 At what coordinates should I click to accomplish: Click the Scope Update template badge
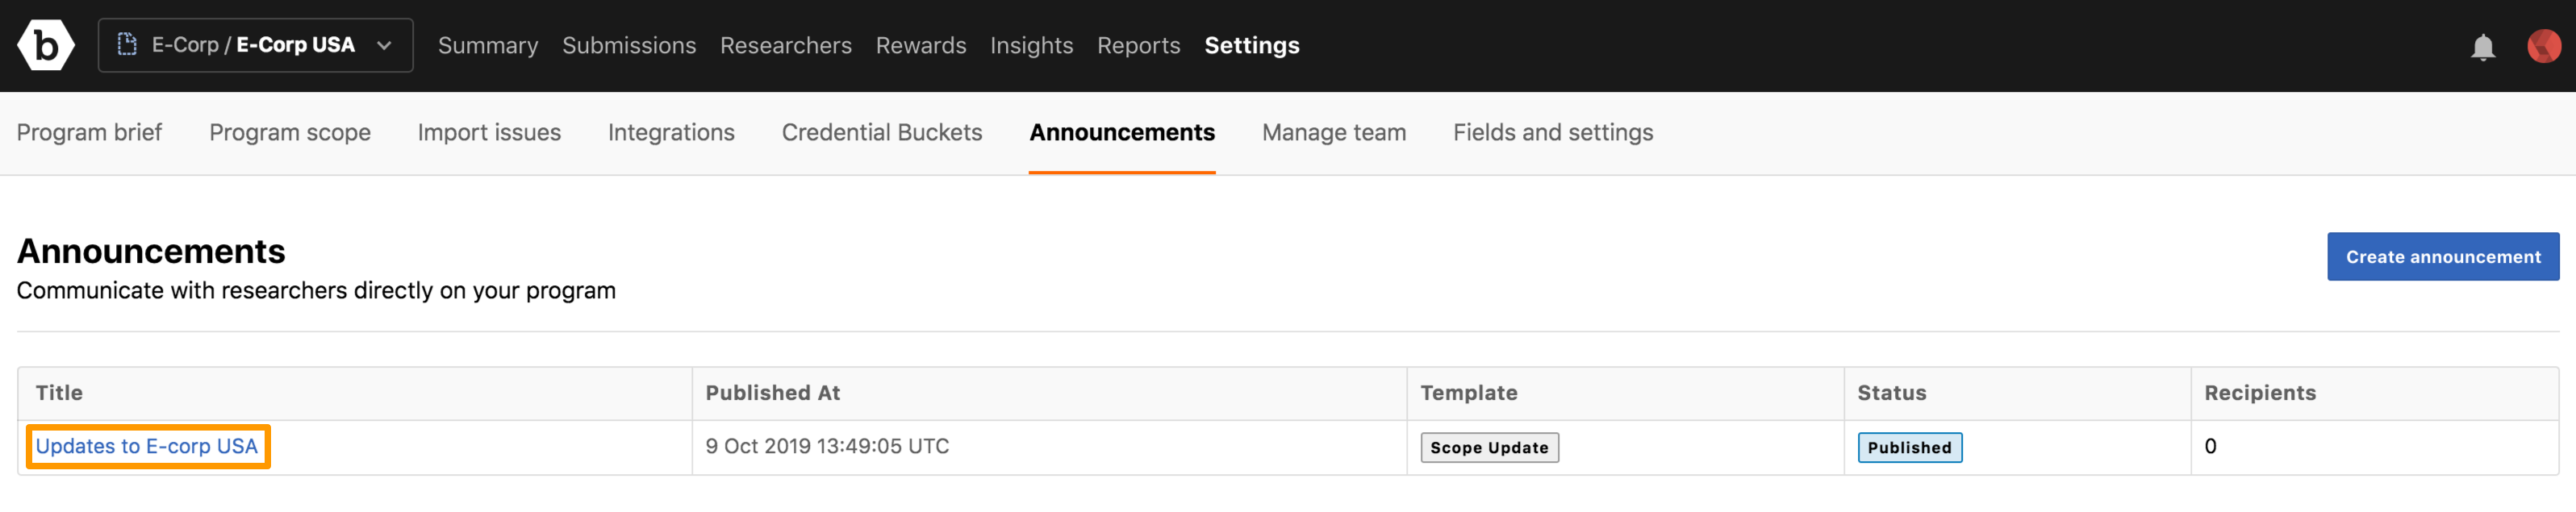click(x=1489, y=447)
